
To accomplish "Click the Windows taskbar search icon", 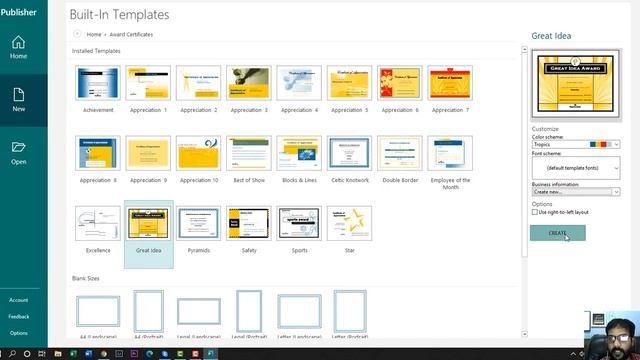I will [x=13, y=353].
